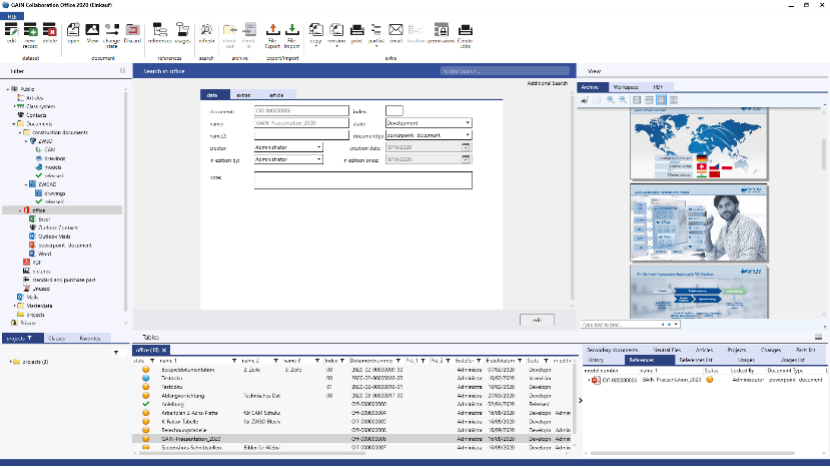Image resolution: width=830 pixels, height=468 pixels.
Task: Click the notes text field
Action: point(363,180)
